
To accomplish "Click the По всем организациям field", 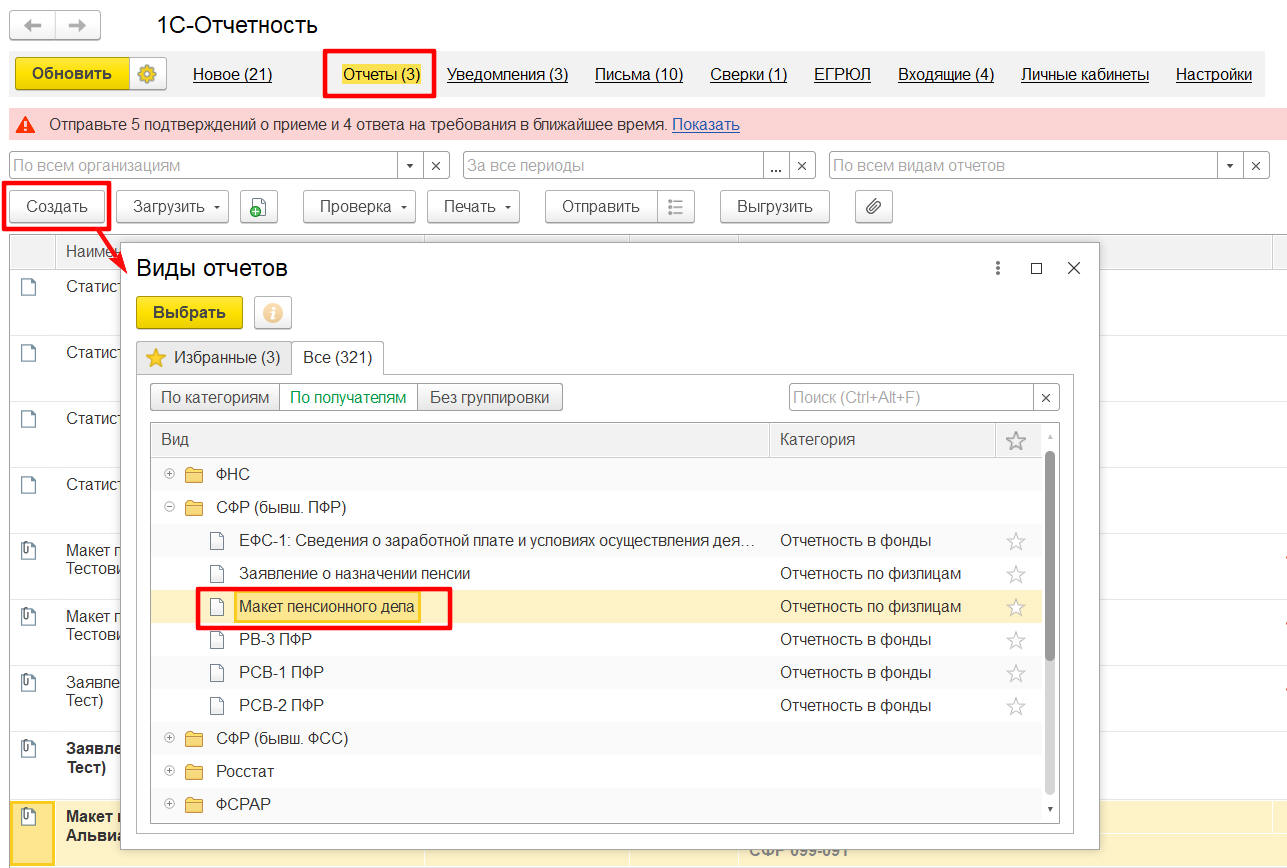I will tap(204, 166).
